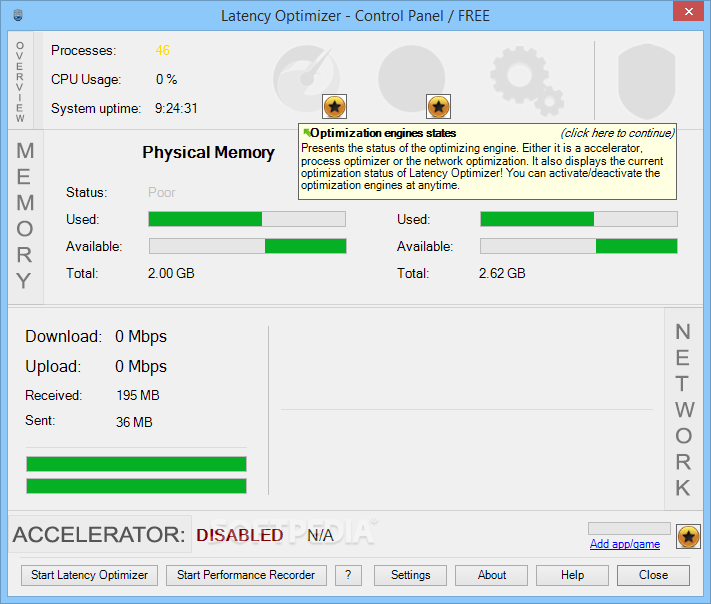The height and width of the screenshot is (604, 711).
Task: Click the gears network optimization icon
Action: coord(527,81)
